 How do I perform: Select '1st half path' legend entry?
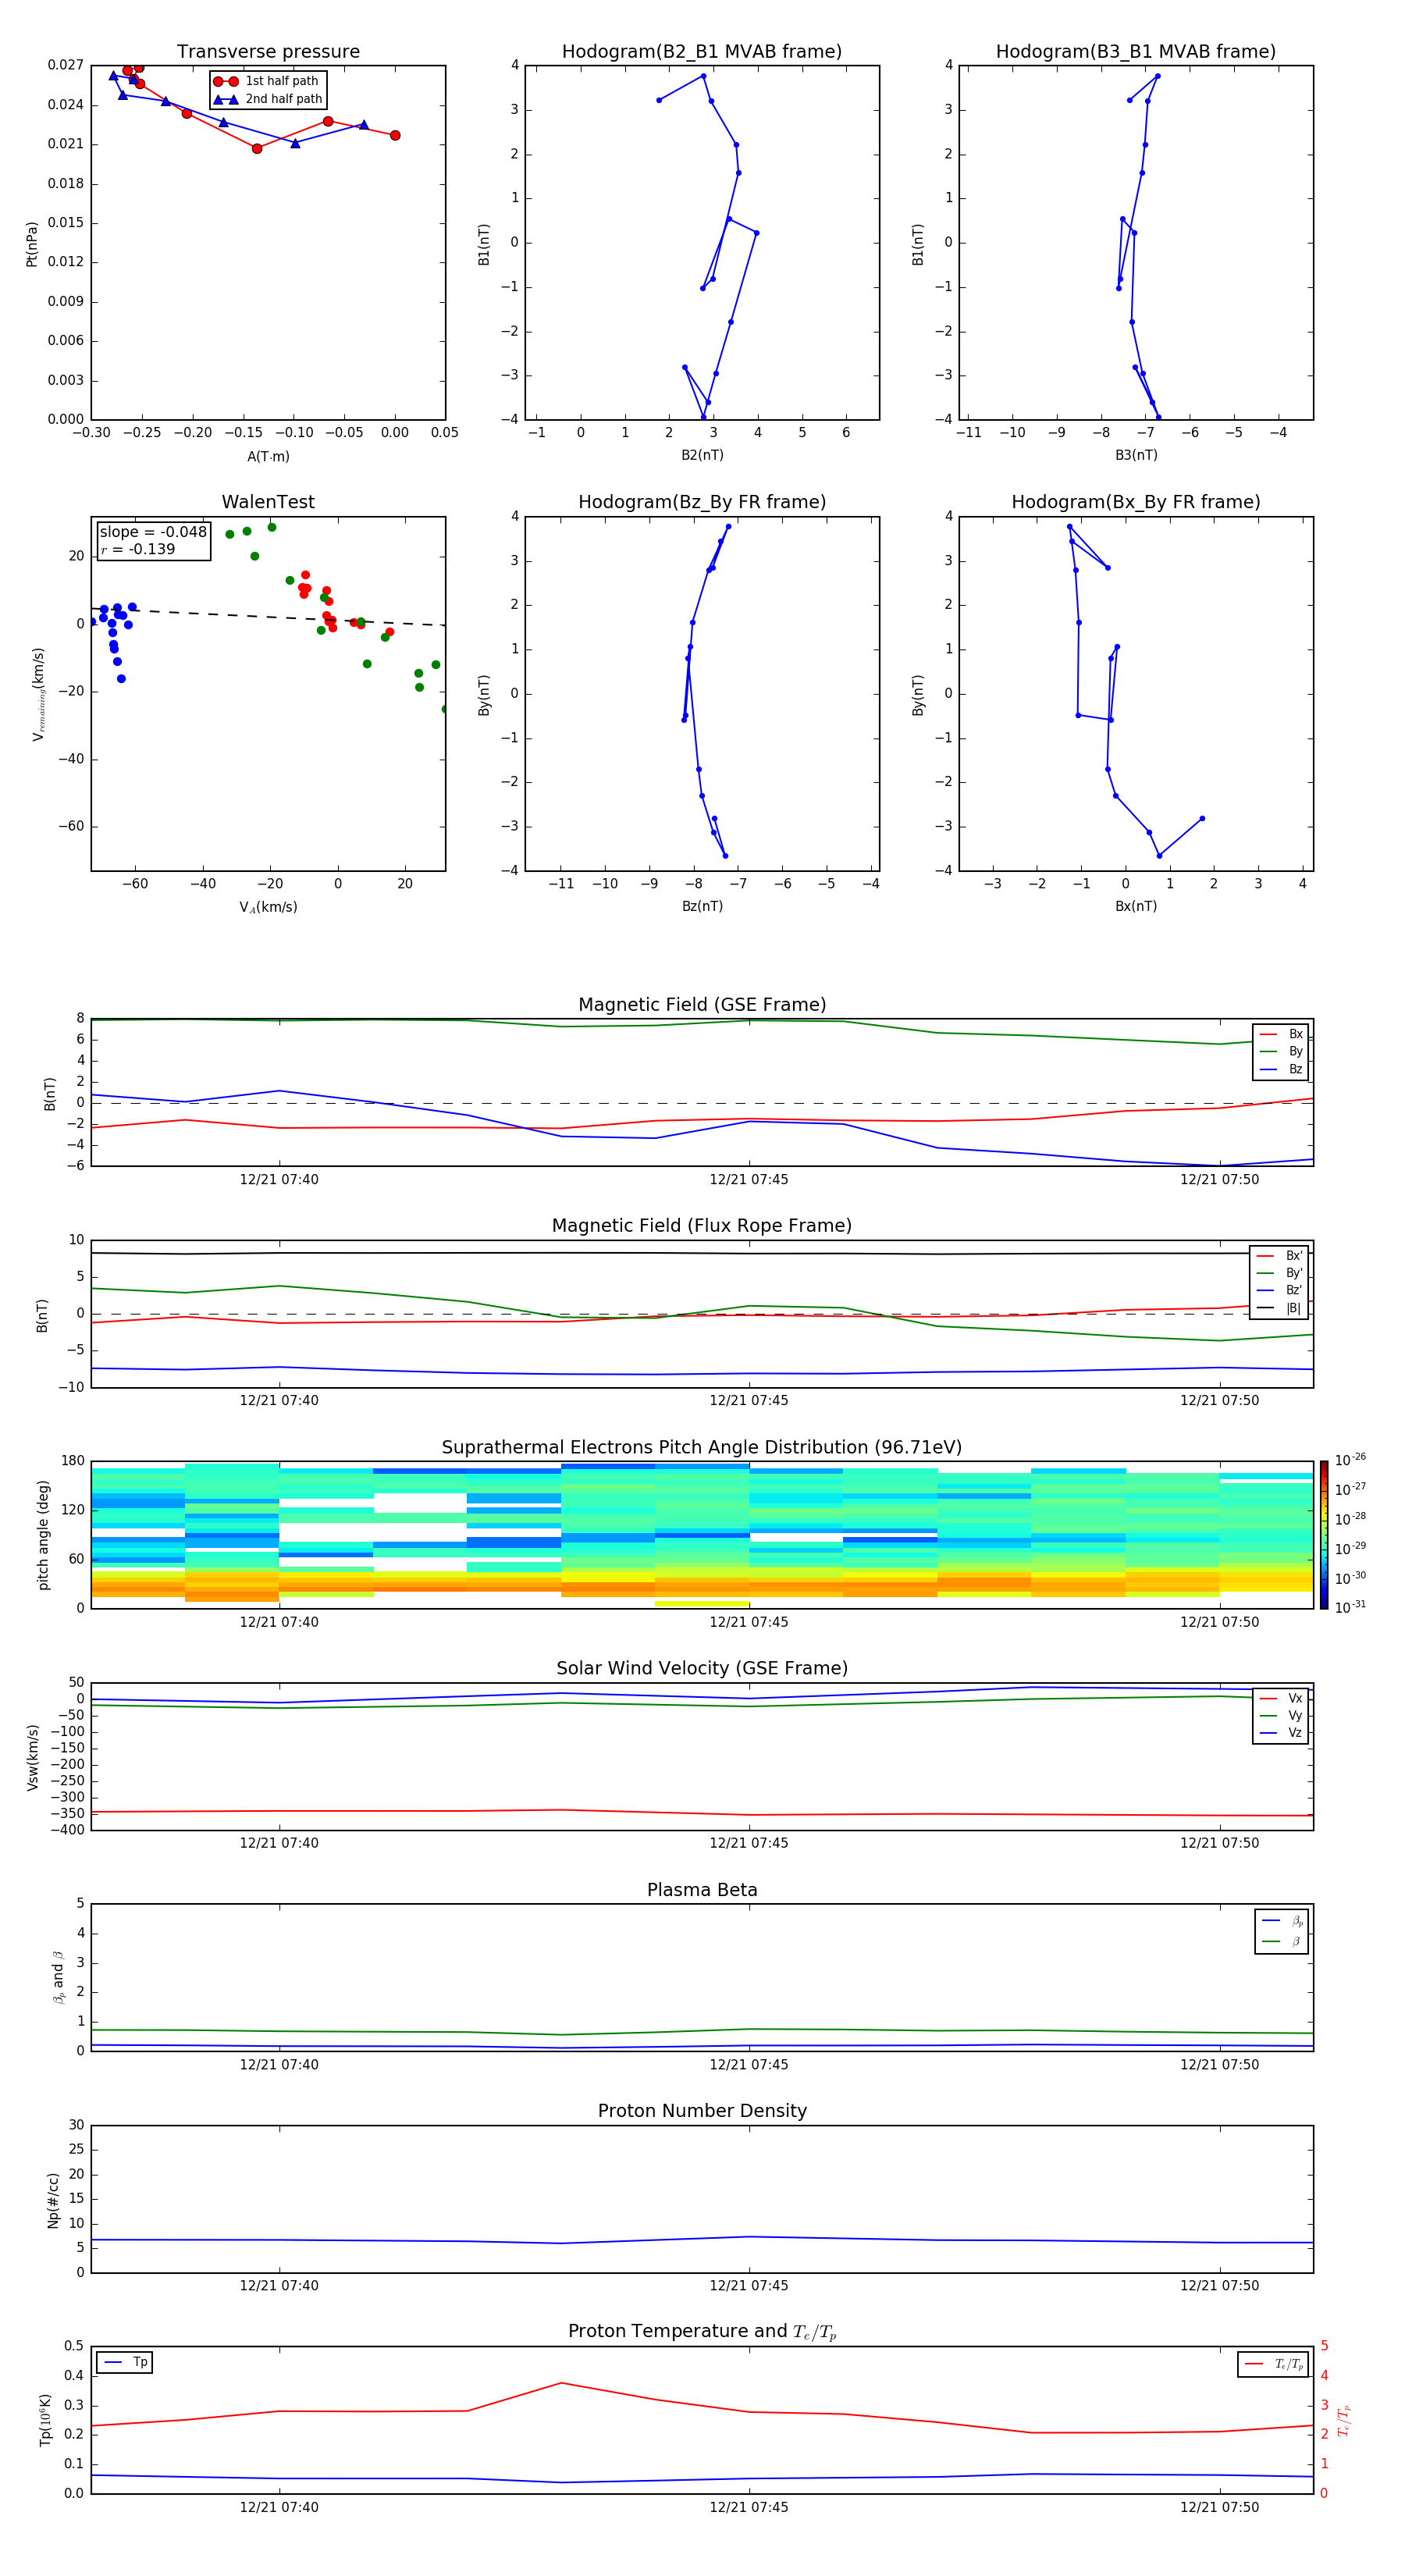coord(266,81)
